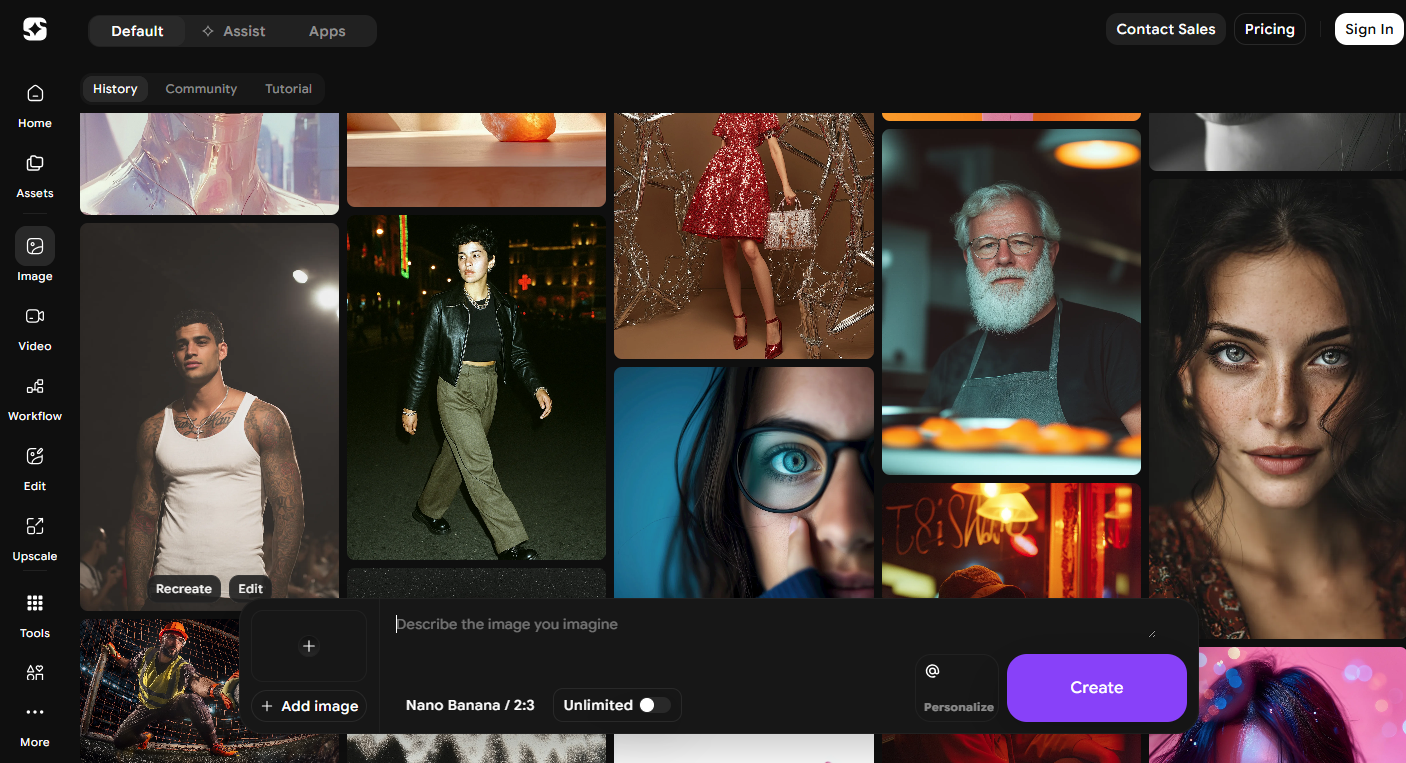Click Recreate on the tank top photo
The image size is (1406, 763).
click(184, 589)
